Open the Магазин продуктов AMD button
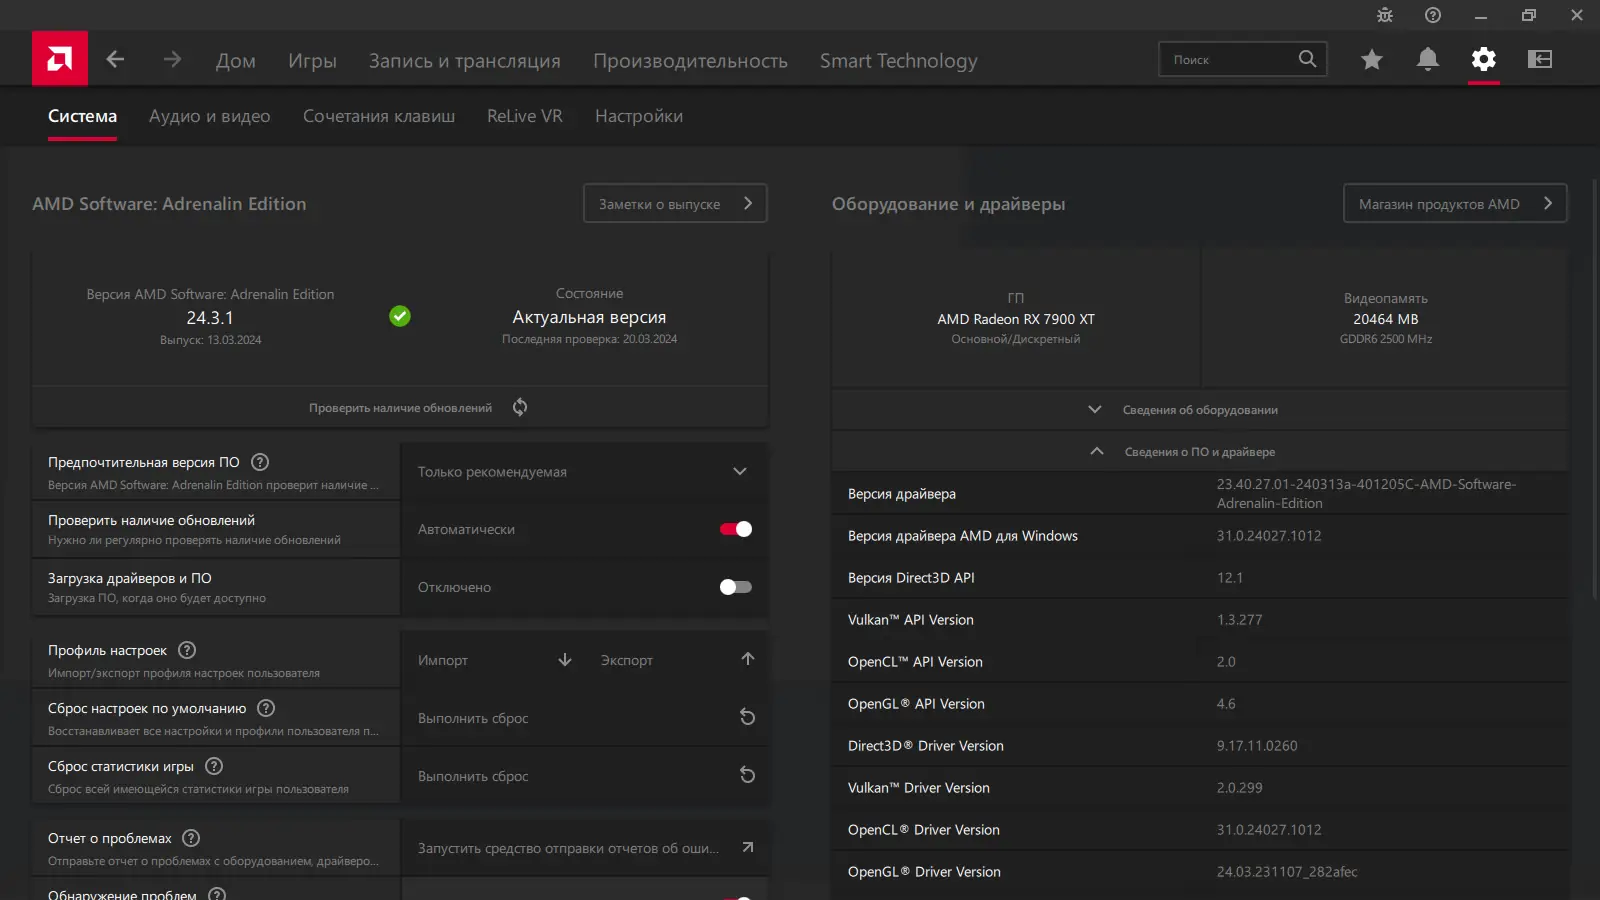 (1454, 204)
